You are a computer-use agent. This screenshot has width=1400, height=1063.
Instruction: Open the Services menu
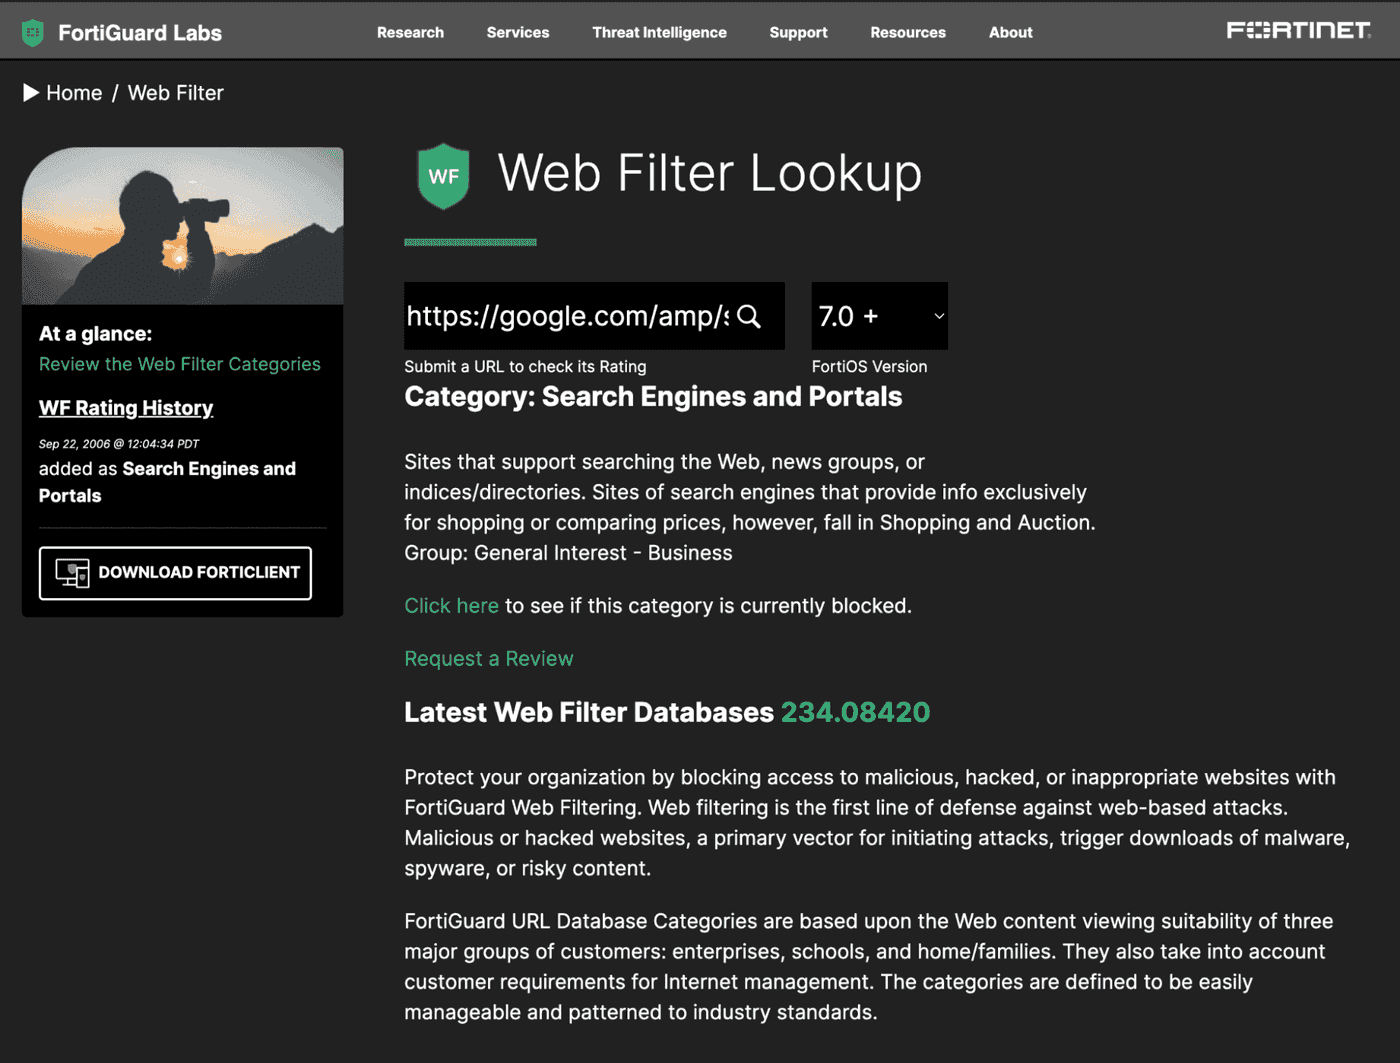(518, 32)
